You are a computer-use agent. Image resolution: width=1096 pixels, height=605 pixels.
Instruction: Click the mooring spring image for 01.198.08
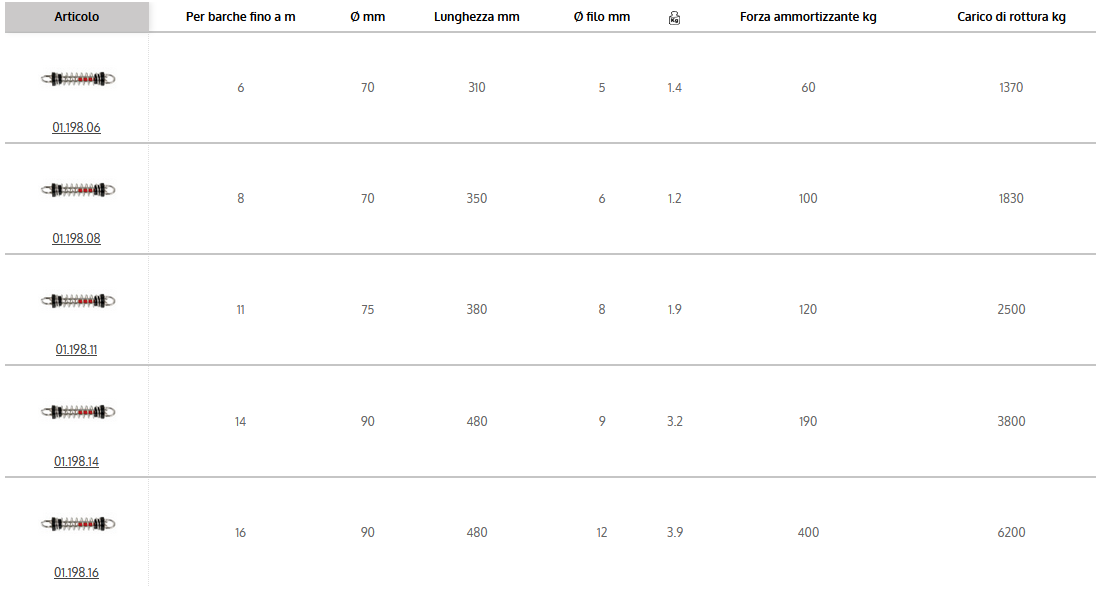(x=79, y=190)
